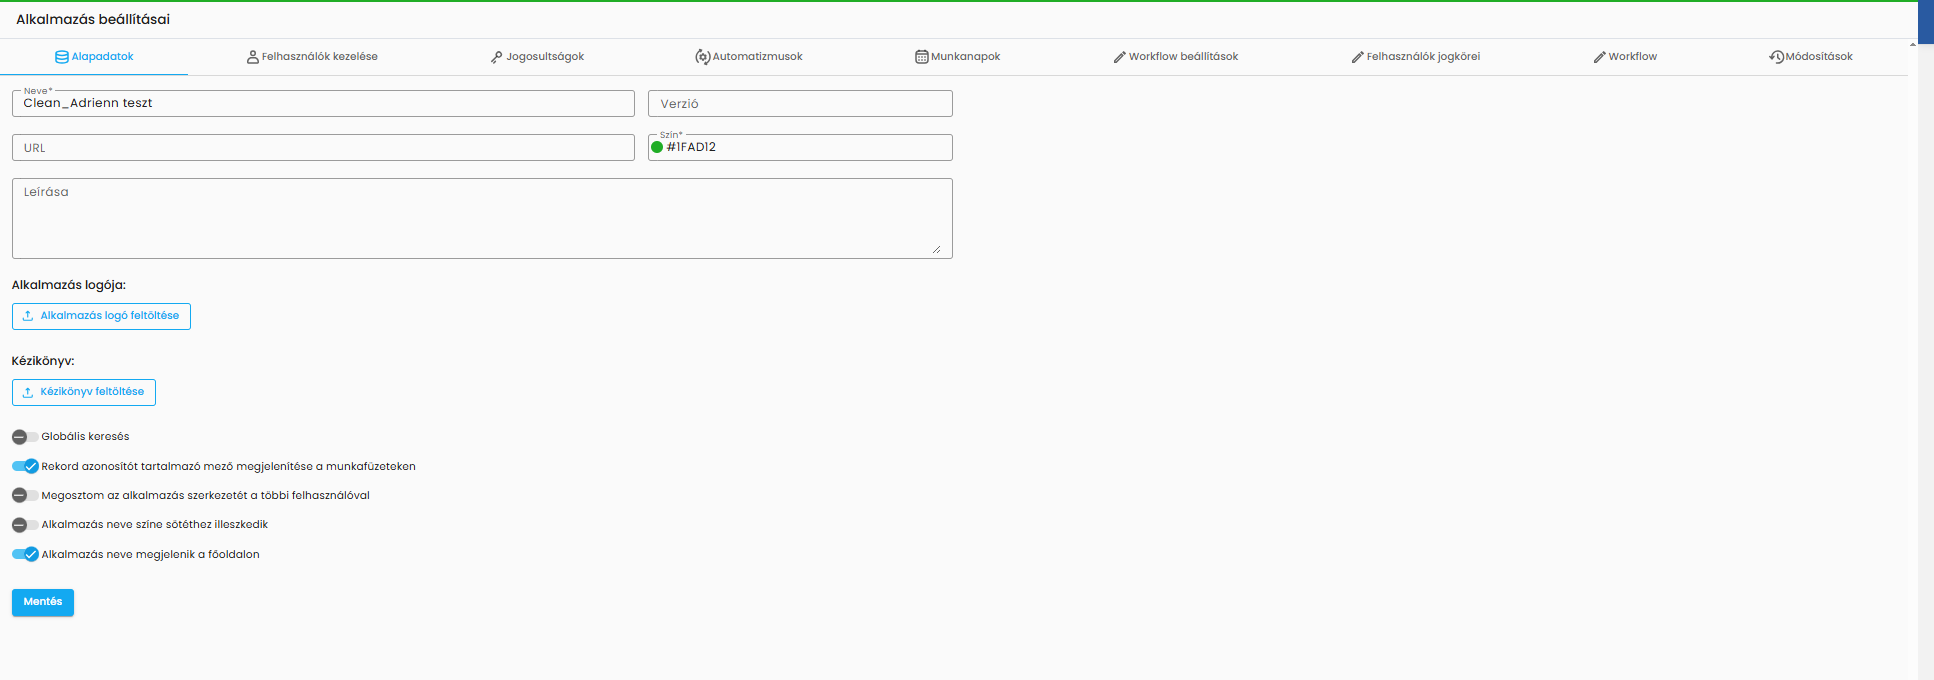Click the user icon of Felhasználók kezelése

click(x=253, y=57)
